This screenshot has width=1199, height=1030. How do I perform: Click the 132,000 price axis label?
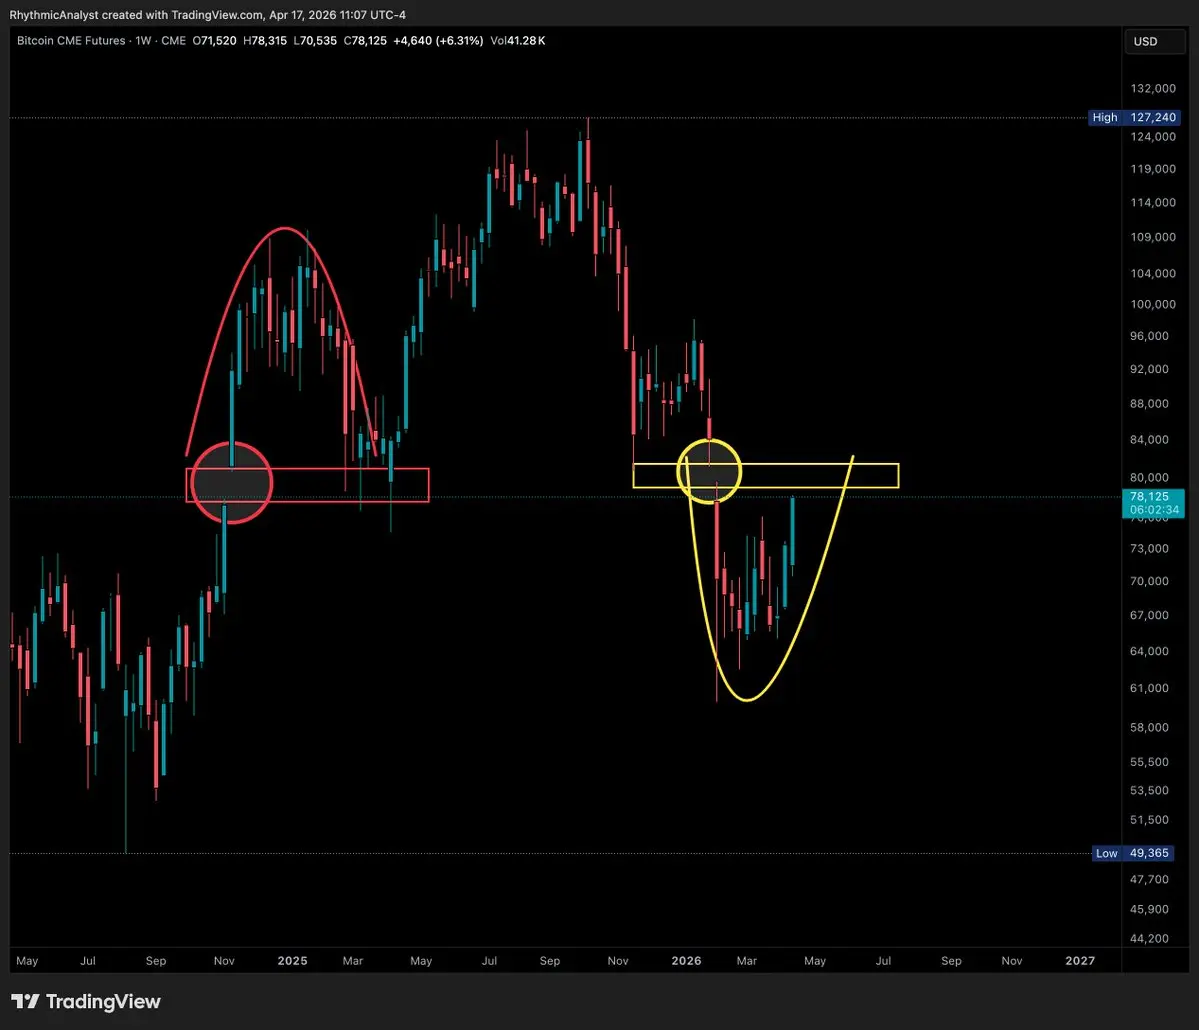[x=1153, y=89]
